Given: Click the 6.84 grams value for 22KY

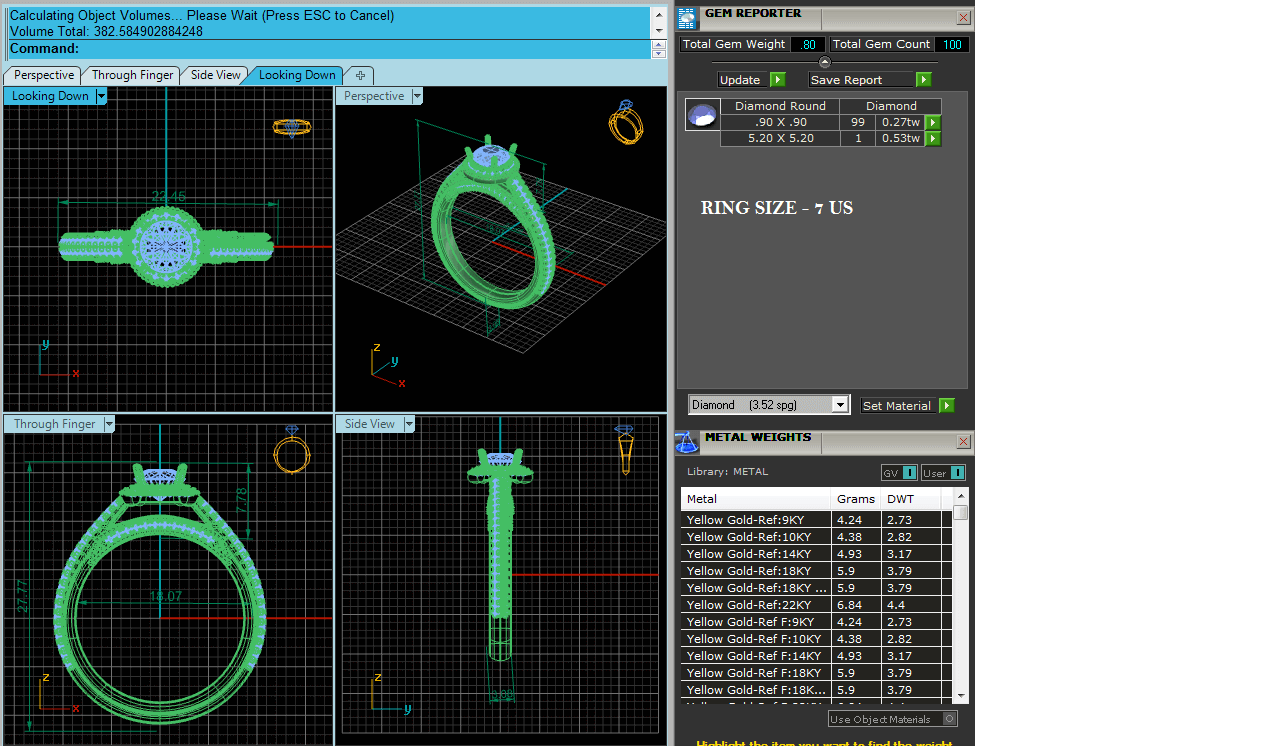Looking at the screenshot, I should (x=856, y=605).
